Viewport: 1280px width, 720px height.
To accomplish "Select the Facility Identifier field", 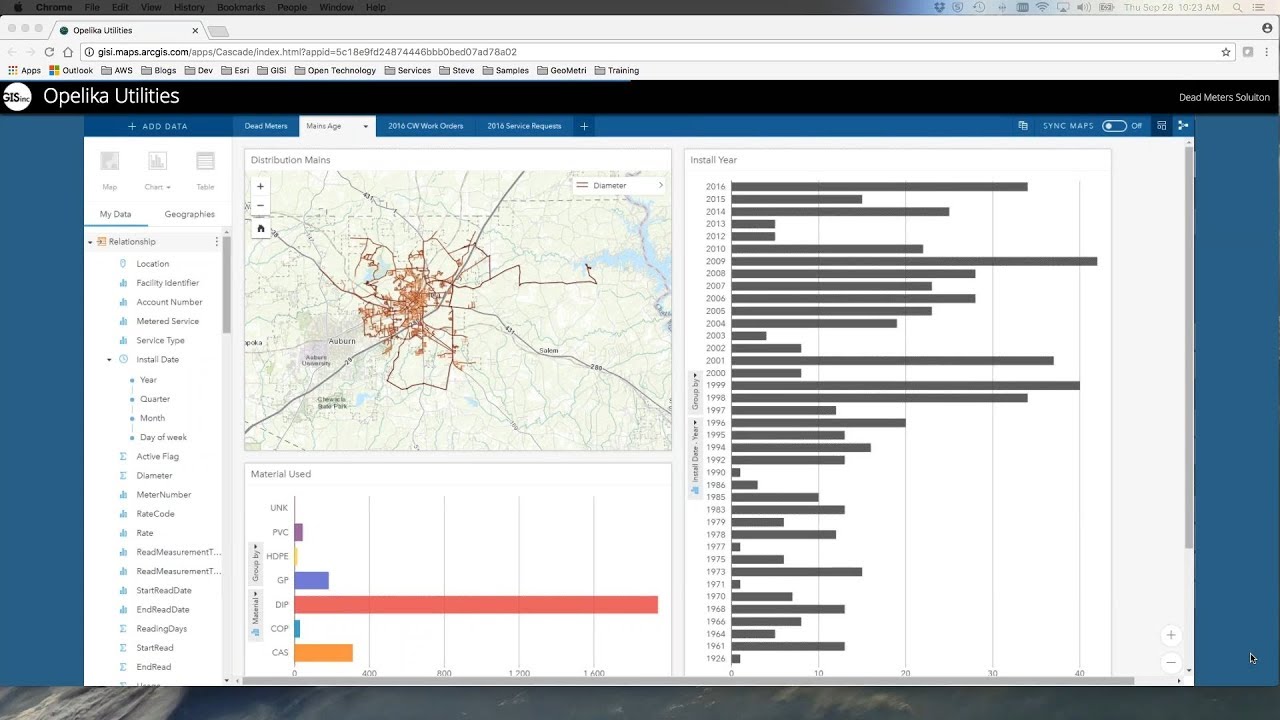I will [167, 283].
